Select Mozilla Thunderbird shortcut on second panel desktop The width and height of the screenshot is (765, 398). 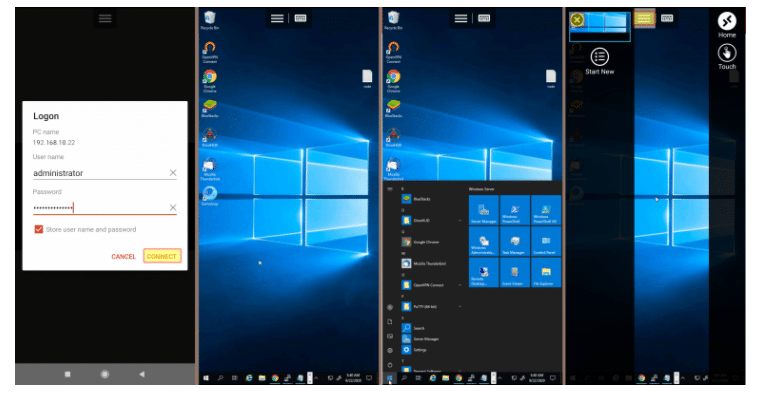click(210, 169)
